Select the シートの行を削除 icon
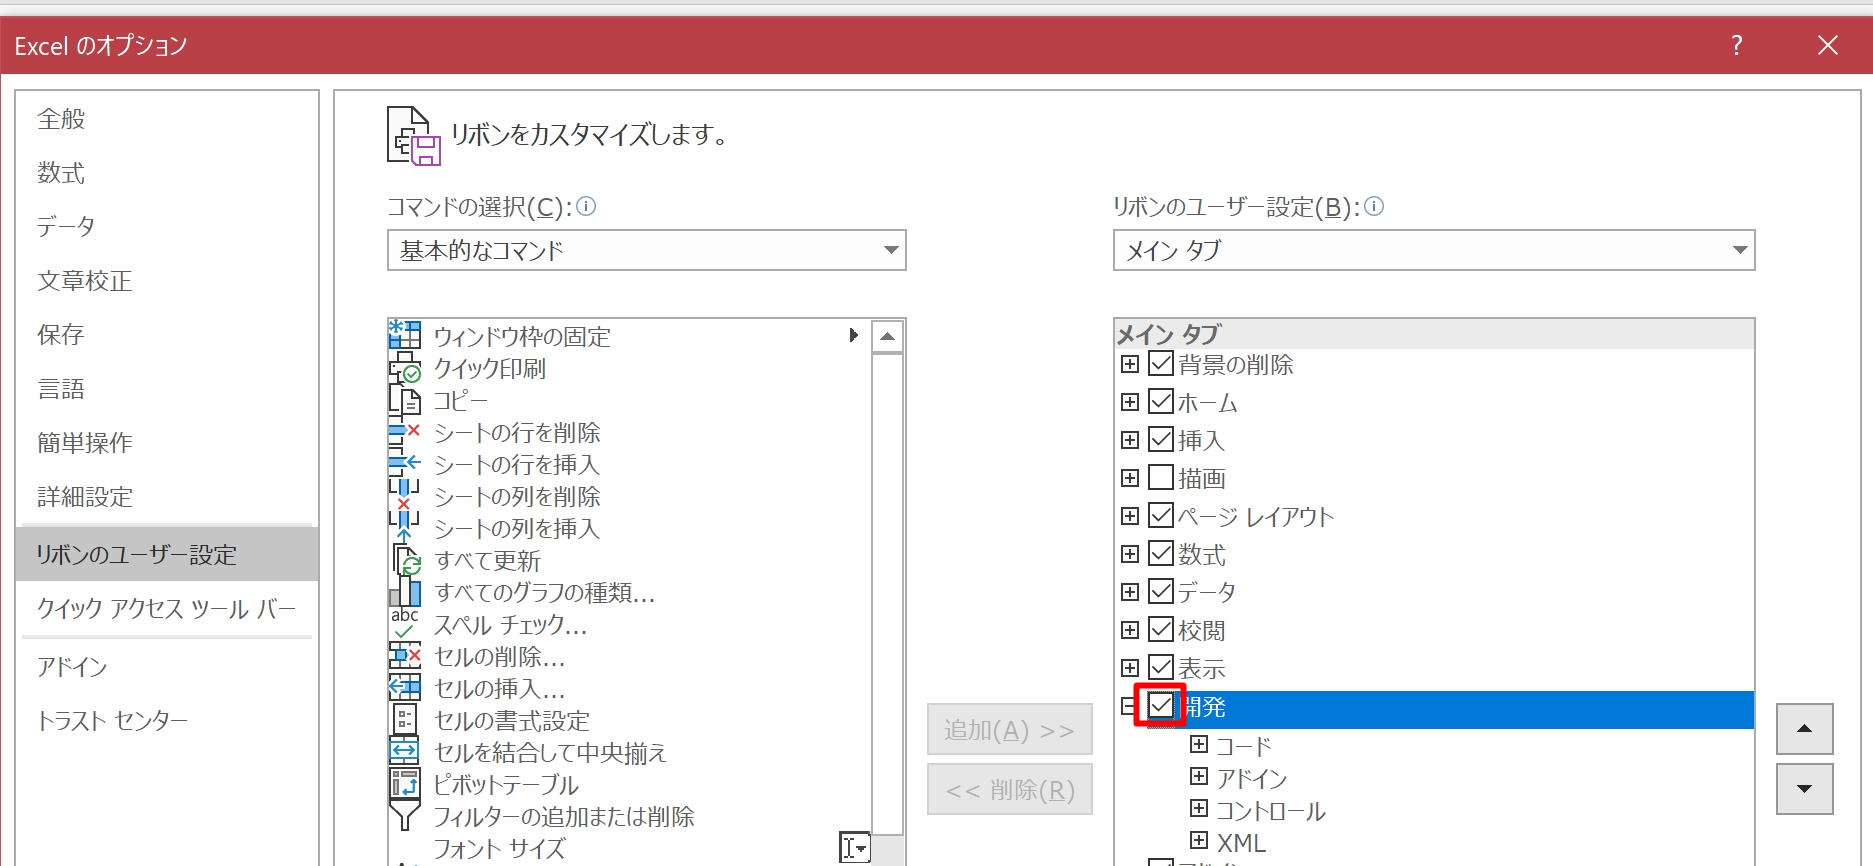The height and width of the screenshot is (866, 1873). click(404, 432)
